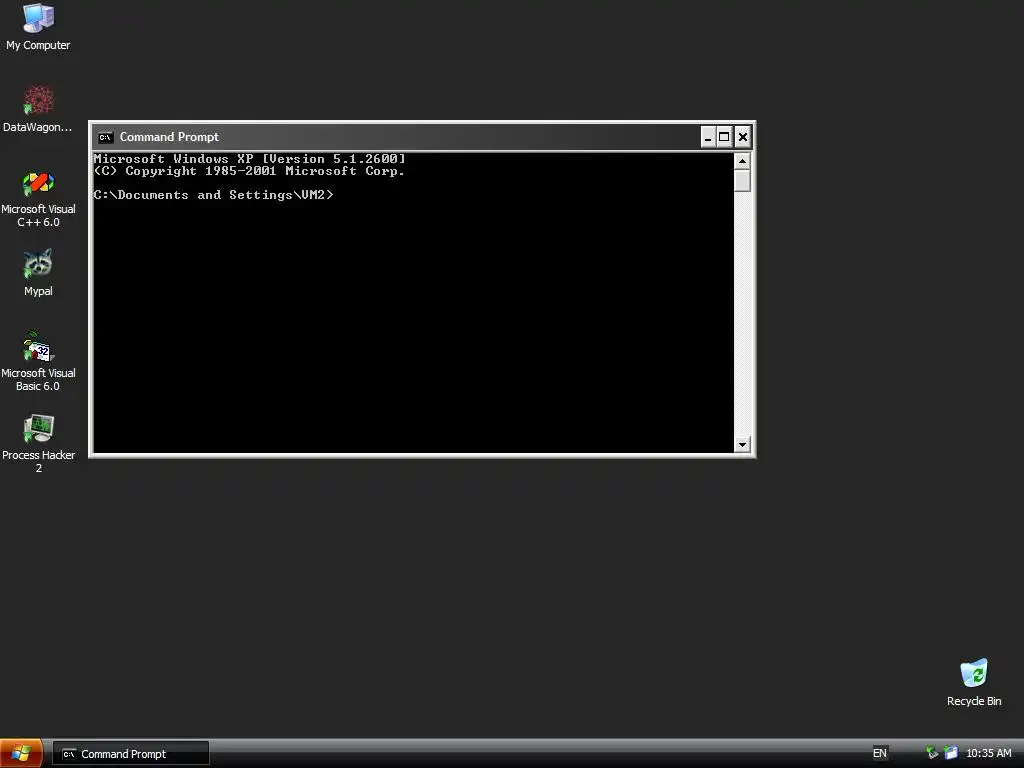Click the console scroll down arrow
This screenshot has height=768, width=1024.
(742, 445)
